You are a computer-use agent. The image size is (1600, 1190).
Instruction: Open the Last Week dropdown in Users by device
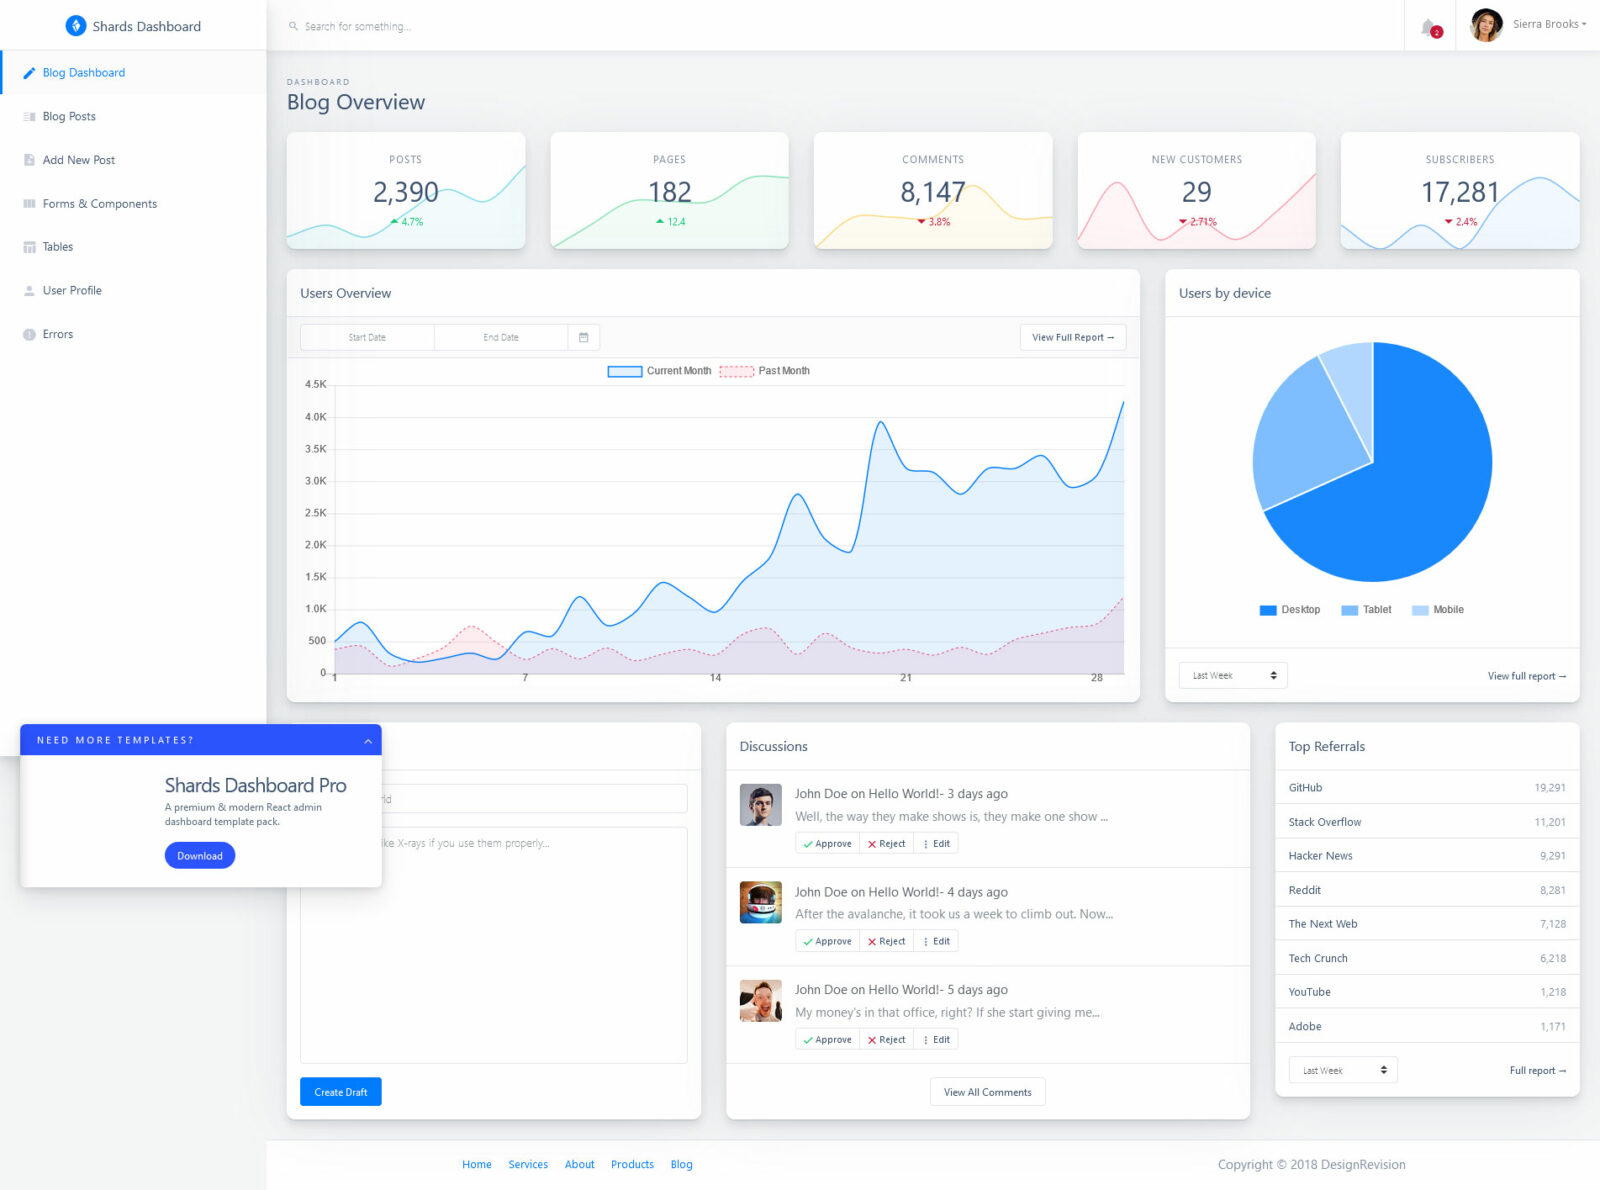tap(1232, 675)
